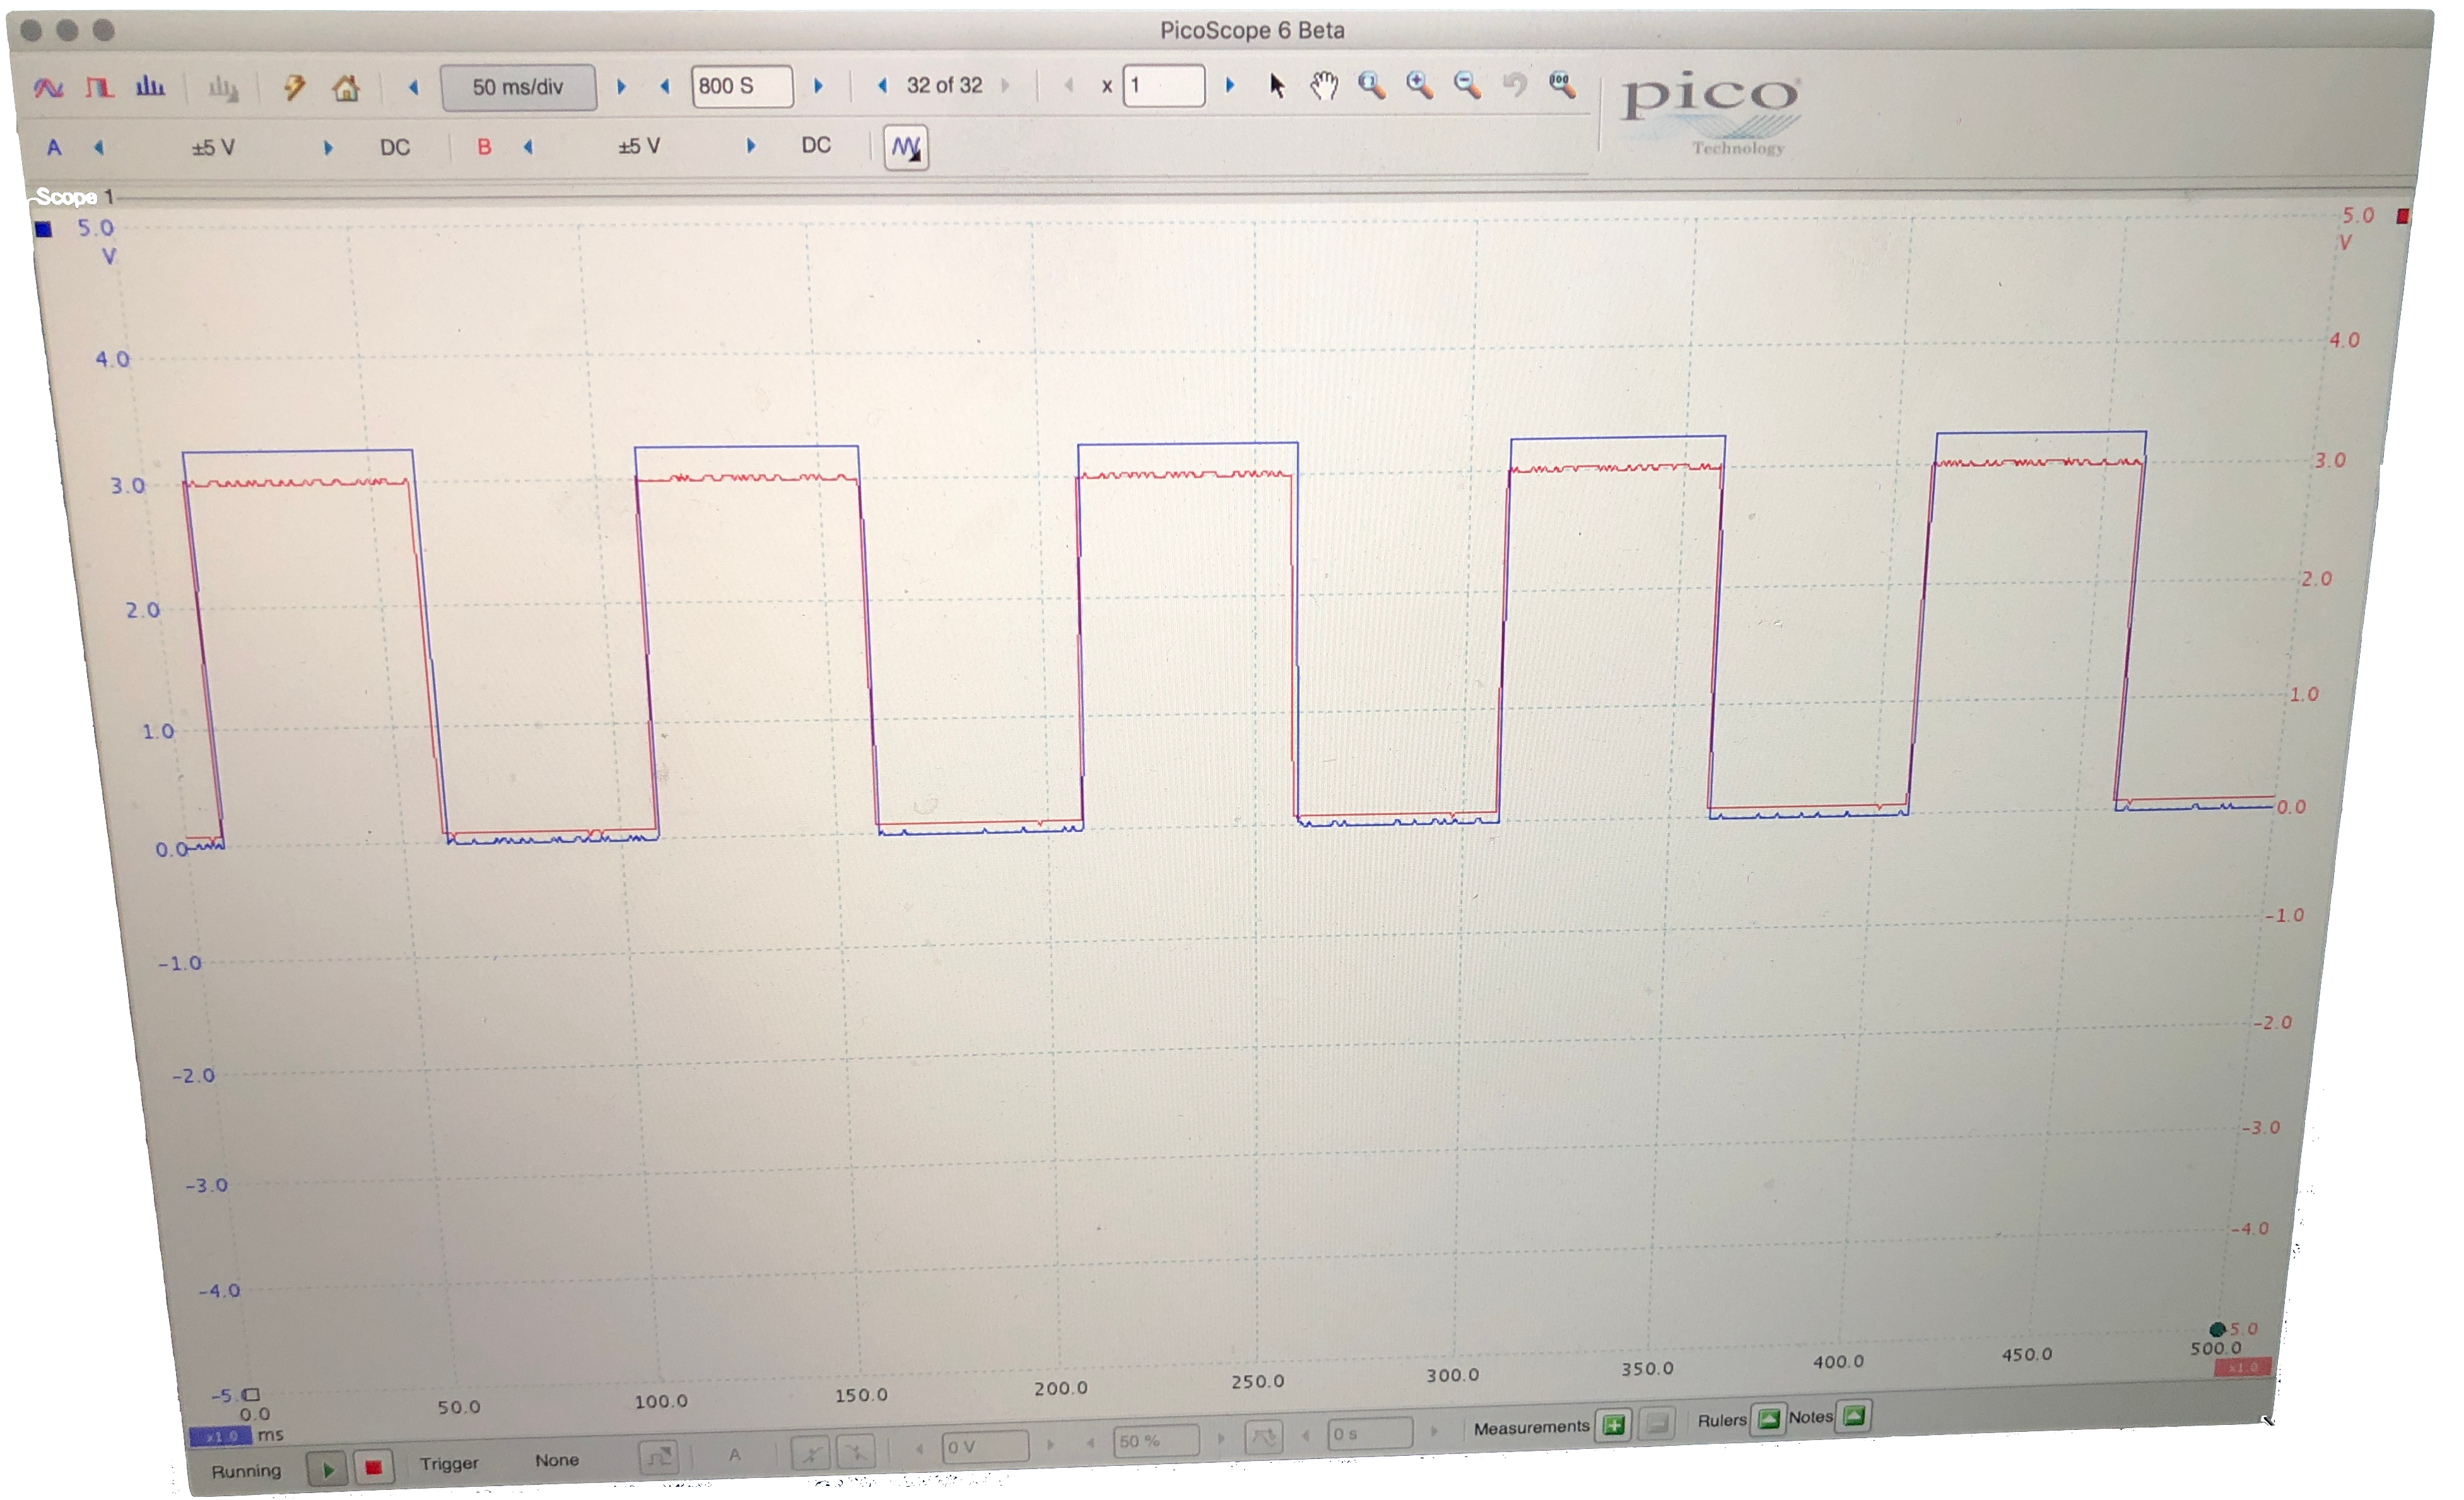Decrease Channel A voltage range
The image size is (2464, 1500).
[x=99, y=148]
